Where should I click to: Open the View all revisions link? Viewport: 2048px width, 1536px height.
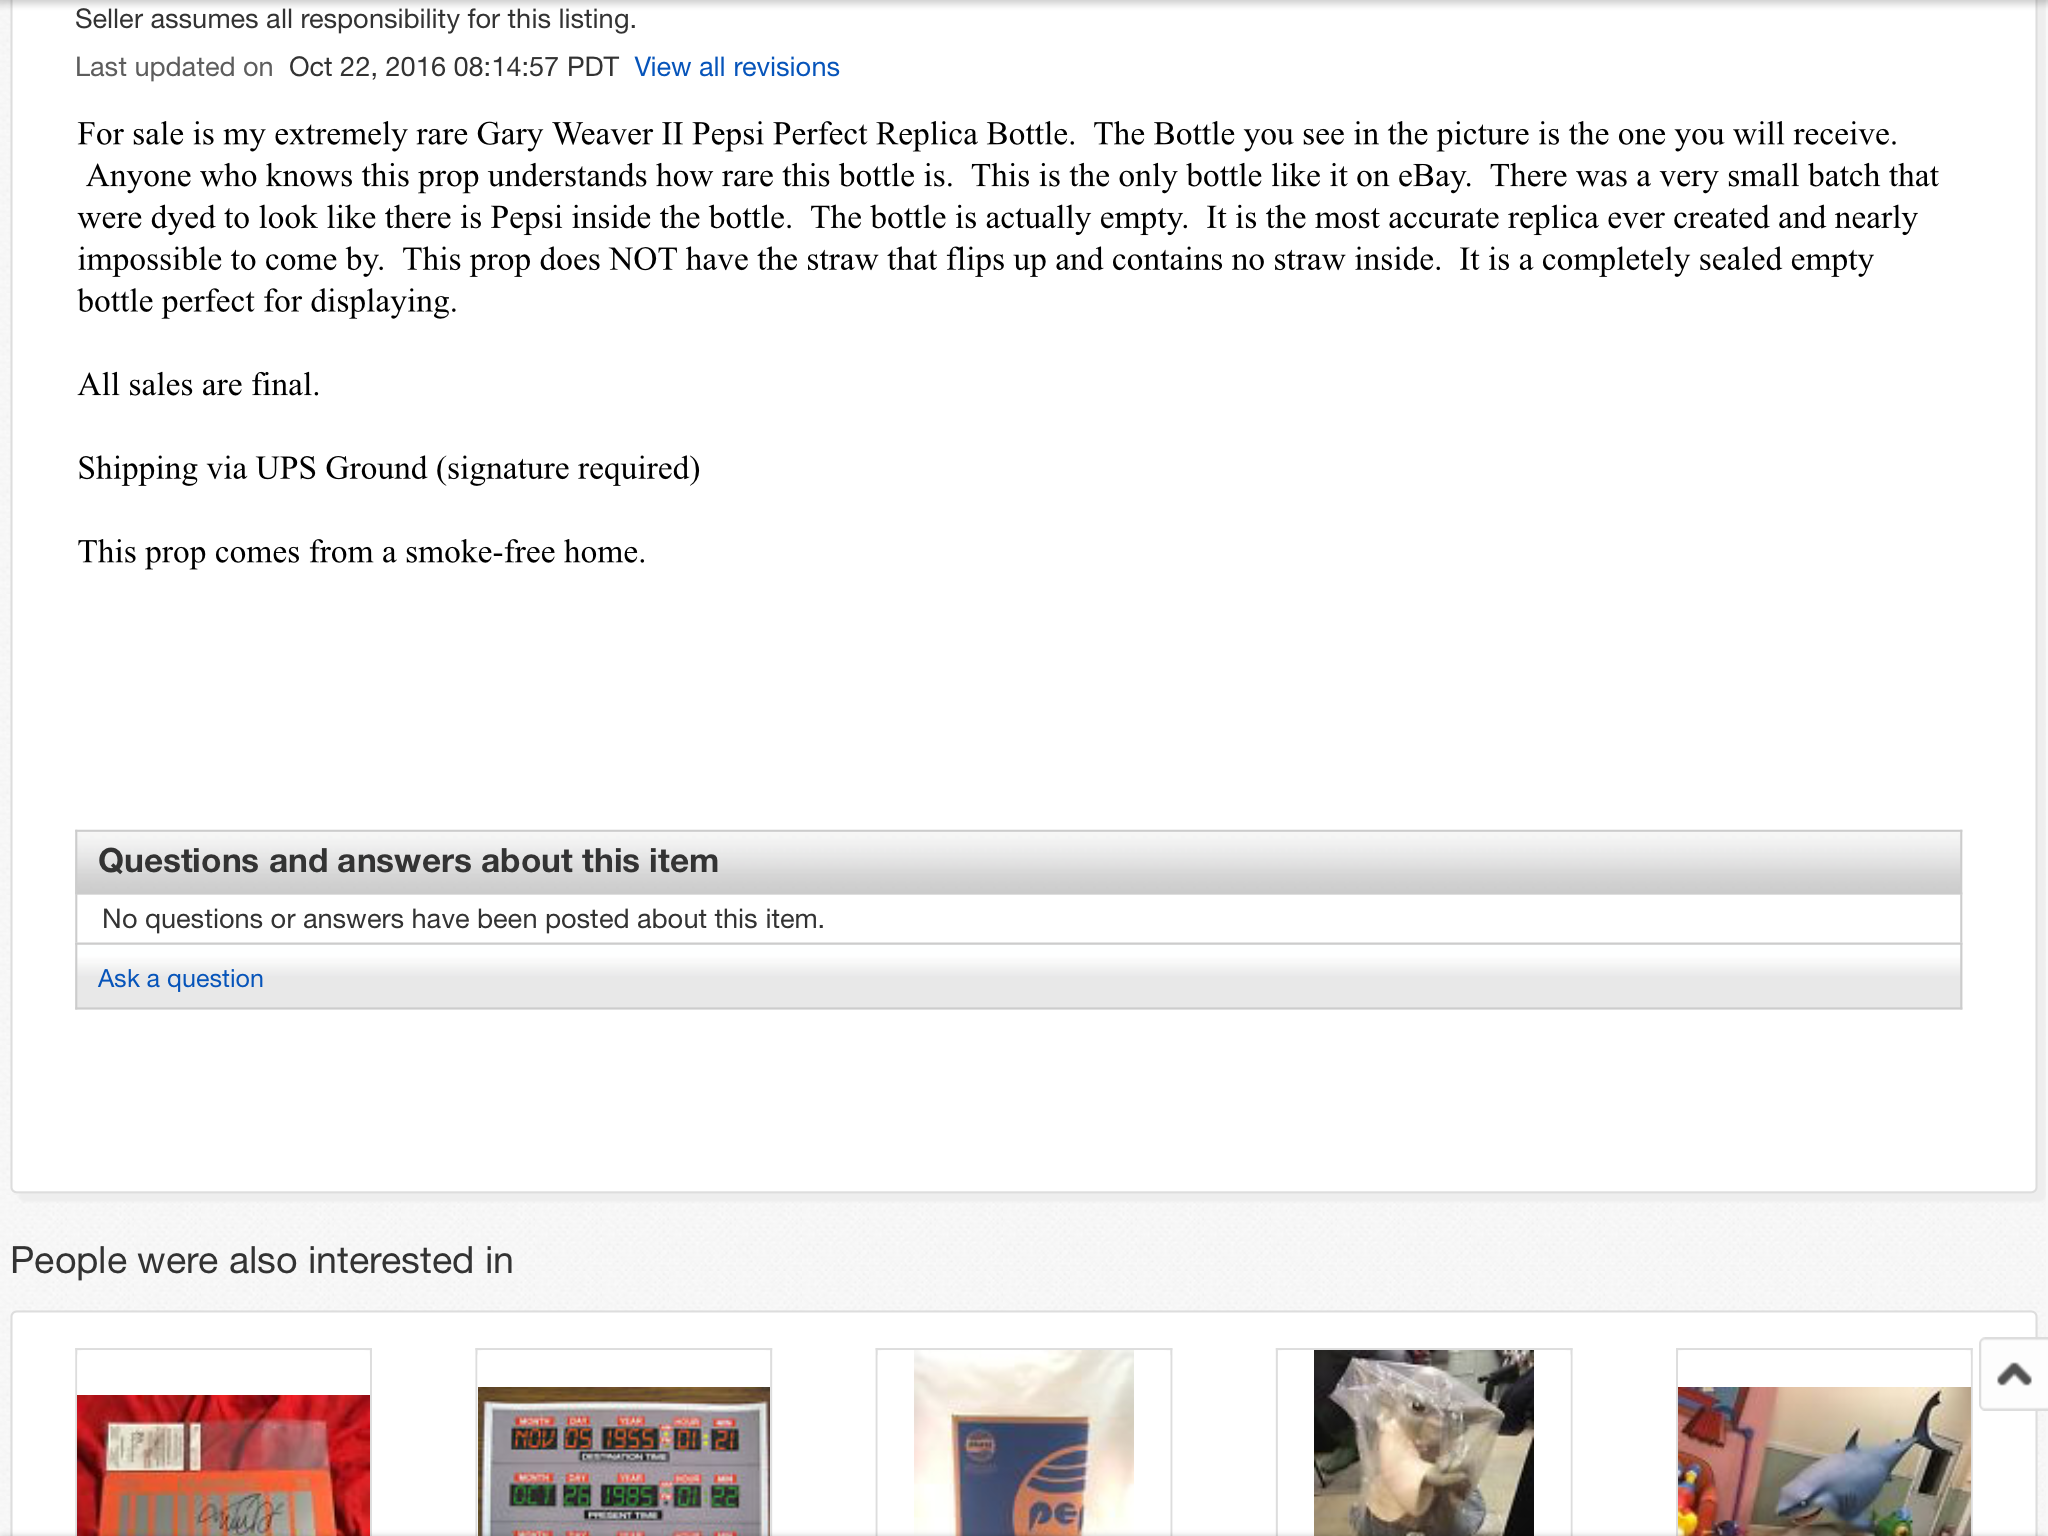click(737, 67)
